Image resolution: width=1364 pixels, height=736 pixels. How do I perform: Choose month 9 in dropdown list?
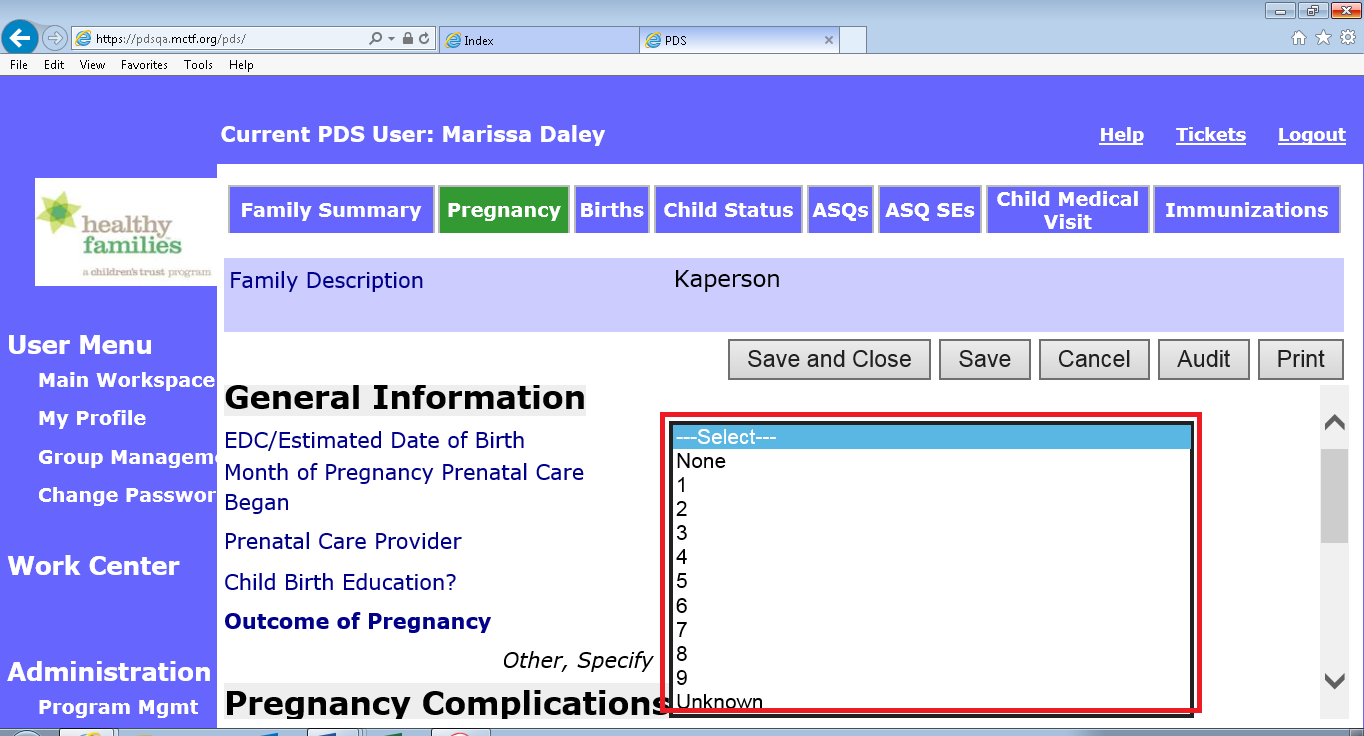[x=931, y=677]
